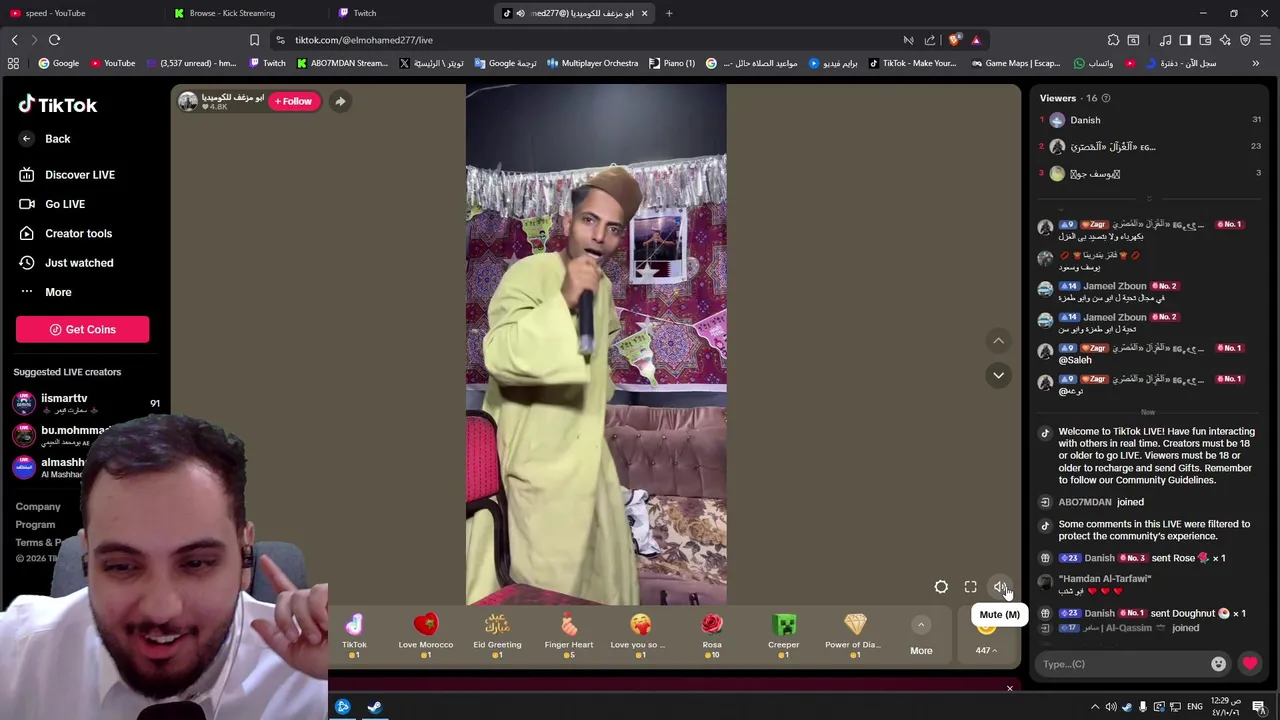The width and height of the screenshot is (1280, 720).
Task: Send the Love Morocco gift
Action: [x=426, y=635]
